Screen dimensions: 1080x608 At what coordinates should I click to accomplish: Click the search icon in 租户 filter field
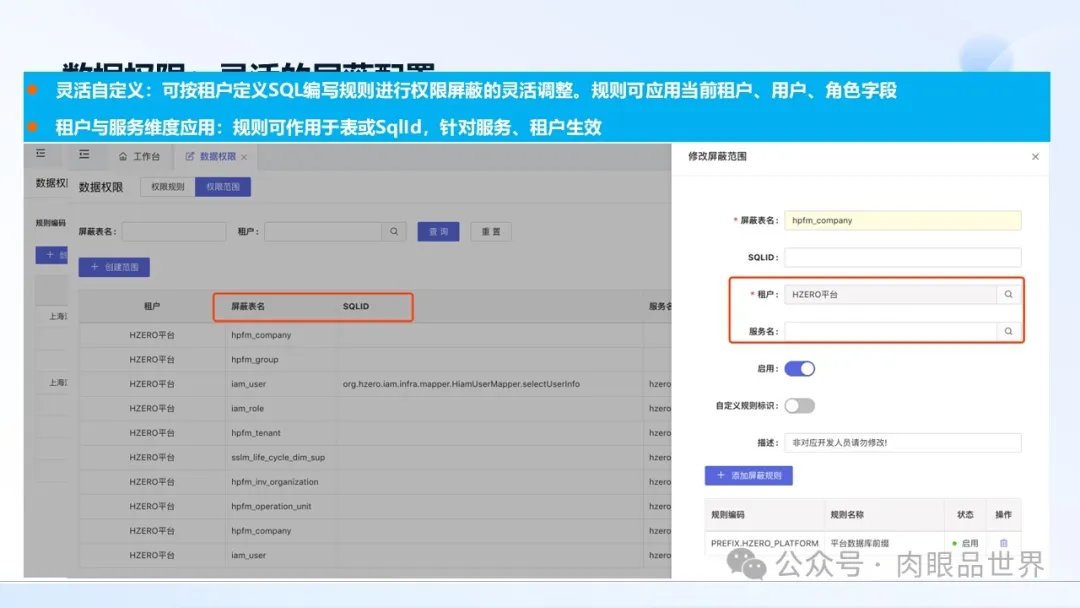click(395, 231)
